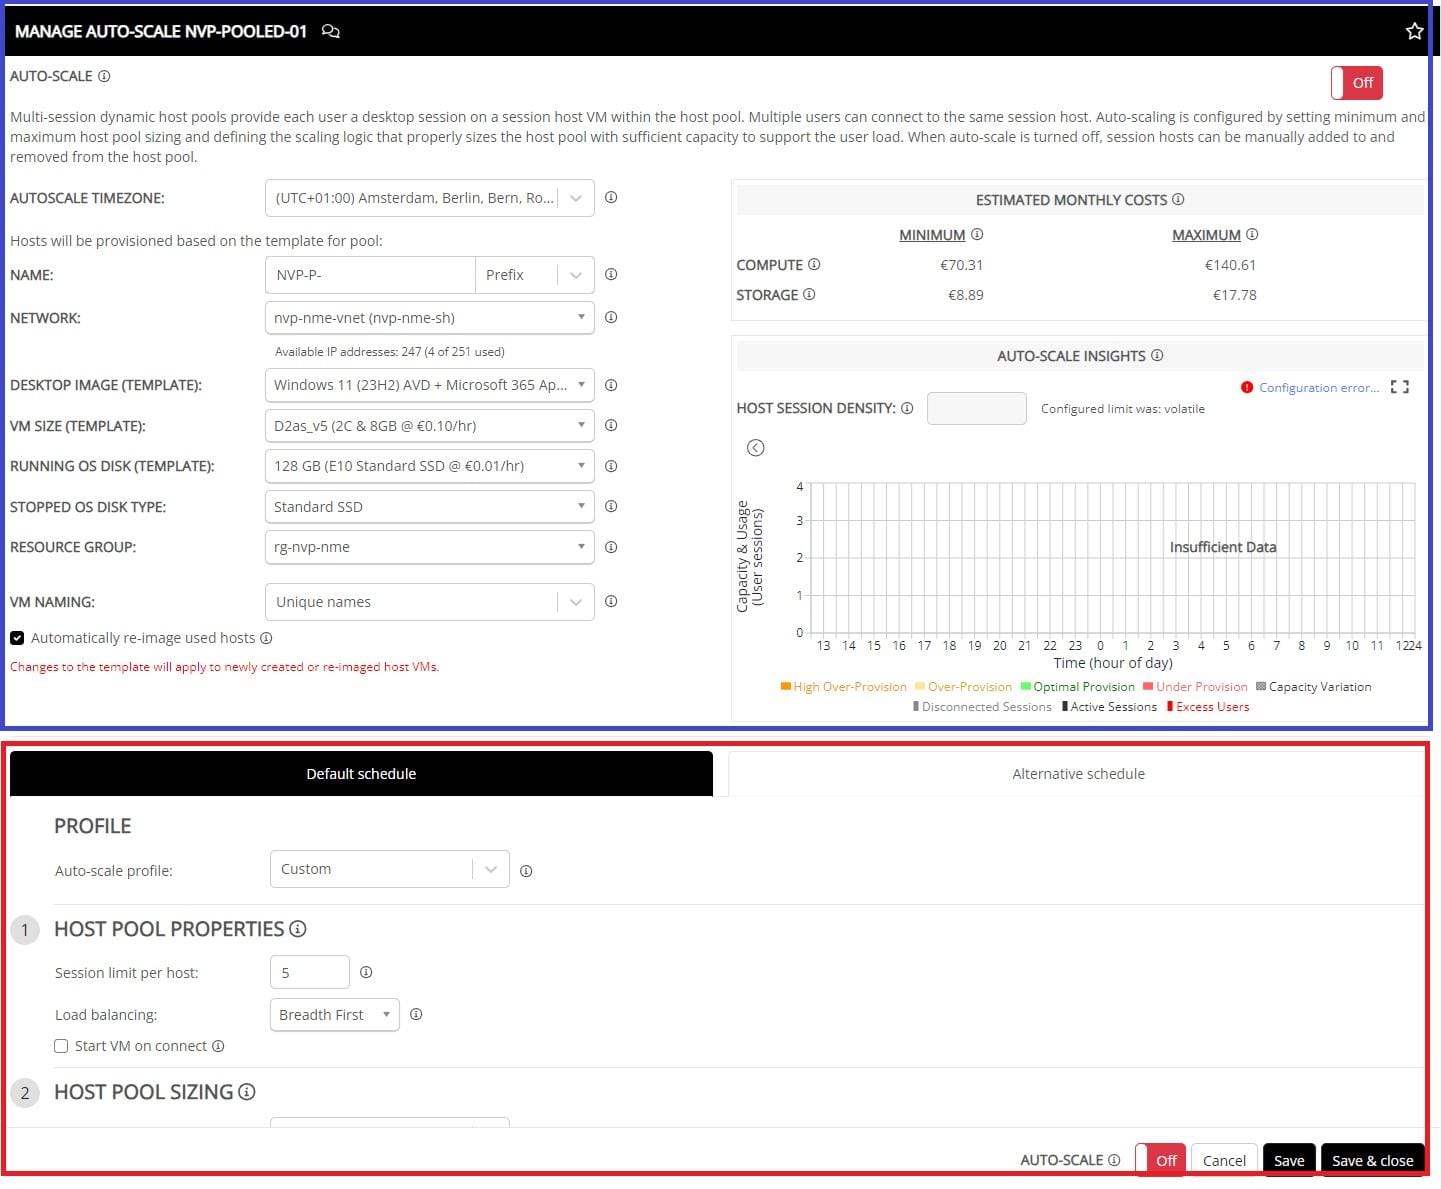Open the Desktop Image template dropdown
Screen dimensions: 1441x1189
tap(429, 385)
